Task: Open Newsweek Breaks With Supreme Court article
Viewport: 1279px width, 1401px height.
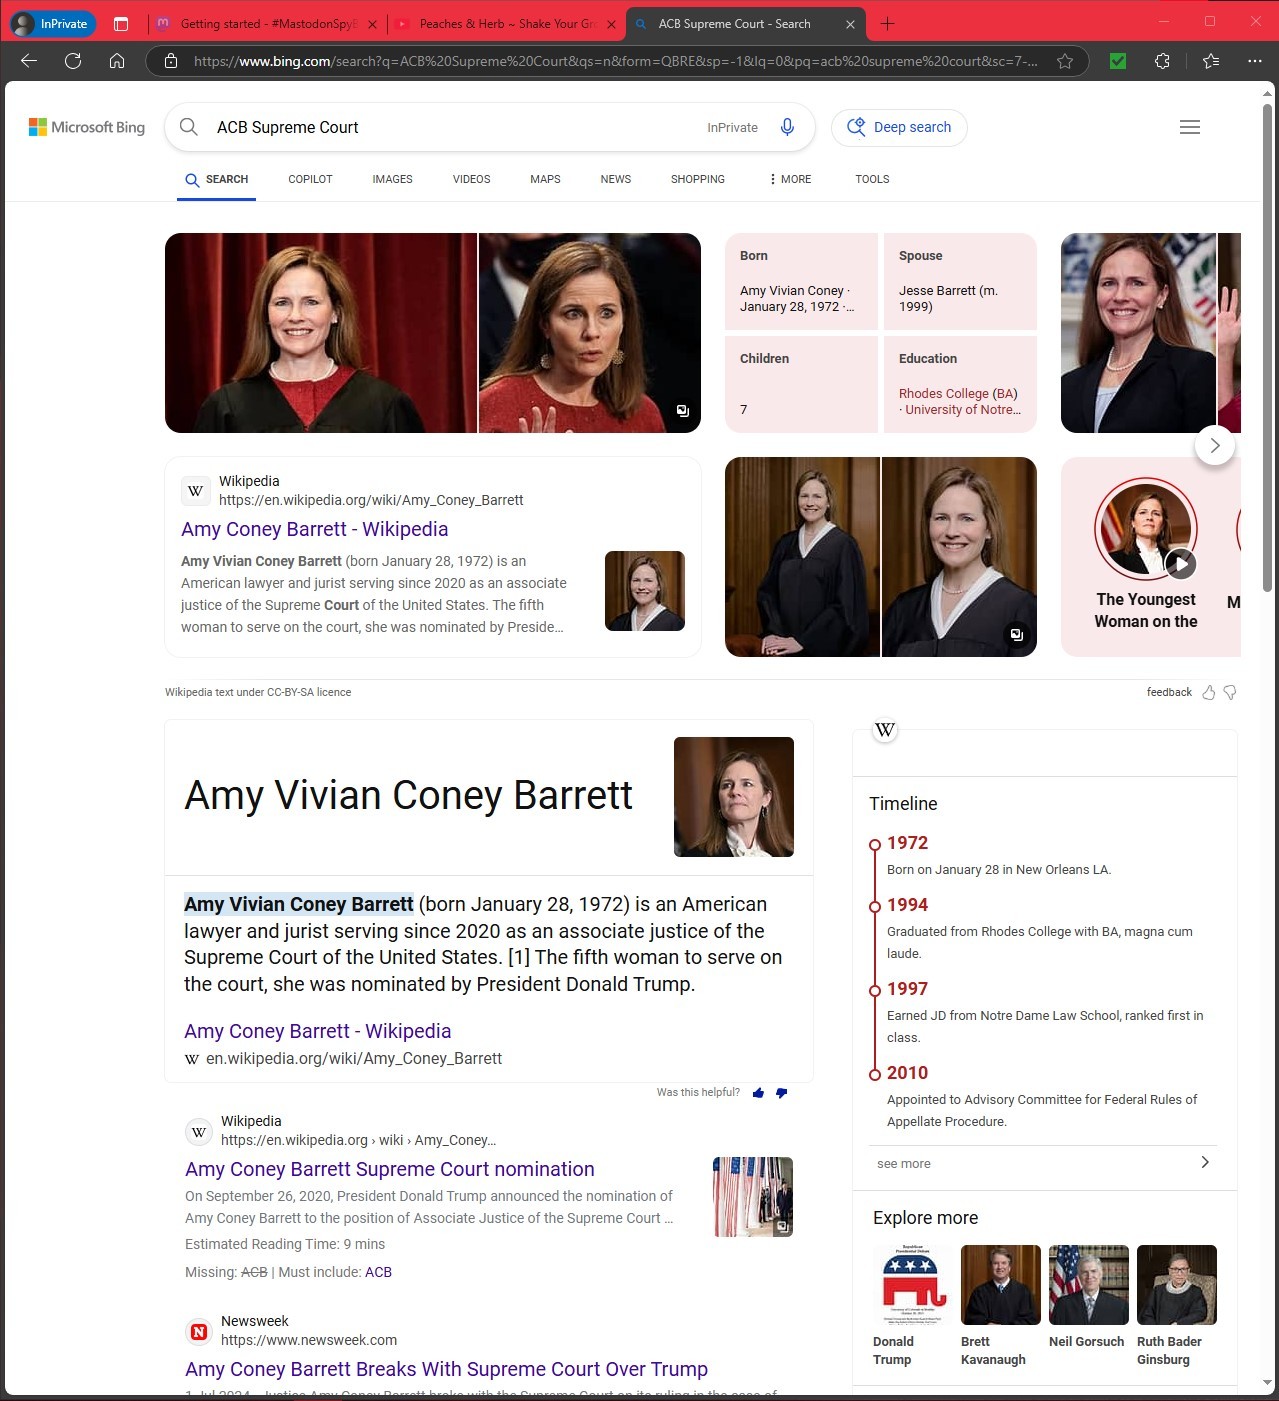Action: pos(446,1369)
